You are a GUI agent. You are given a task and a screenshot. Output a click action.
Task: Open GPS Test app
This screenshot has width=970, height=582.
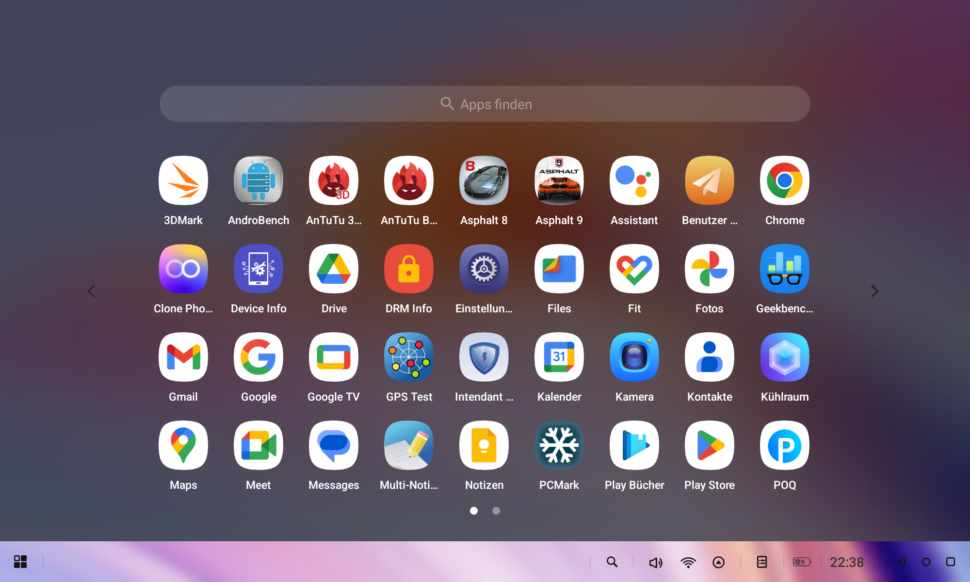409,357
